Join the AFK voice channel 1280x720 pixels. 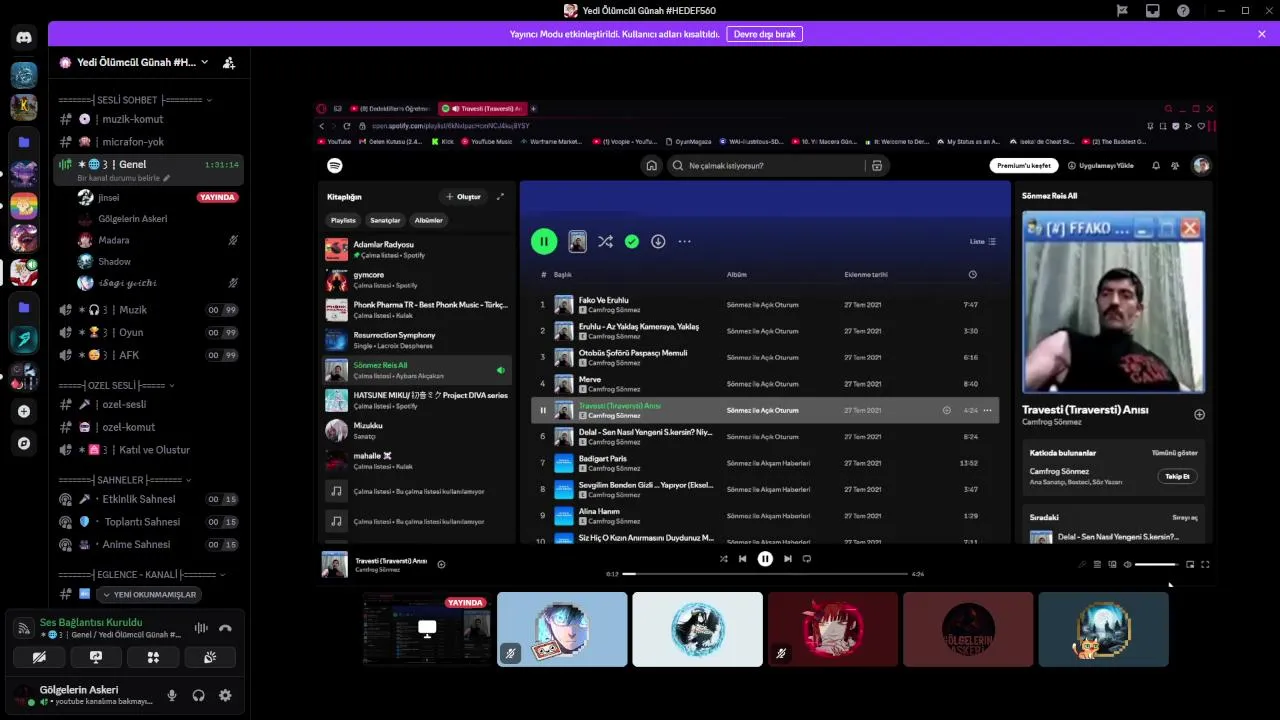click(148, 355)
